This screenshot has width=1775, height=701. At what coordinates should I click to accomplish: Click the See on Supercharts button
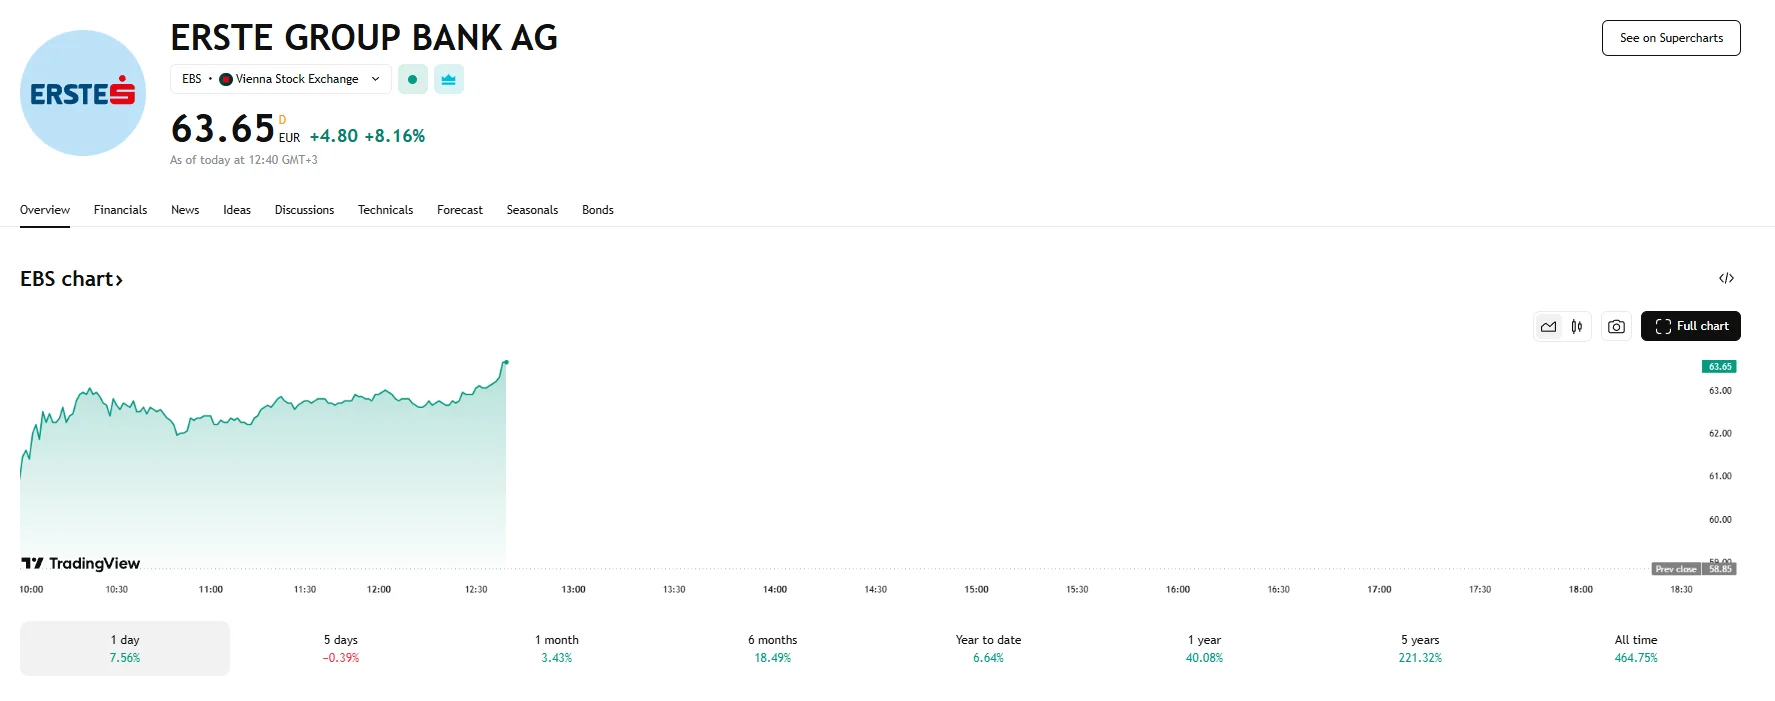click(x=1671, y=38)
